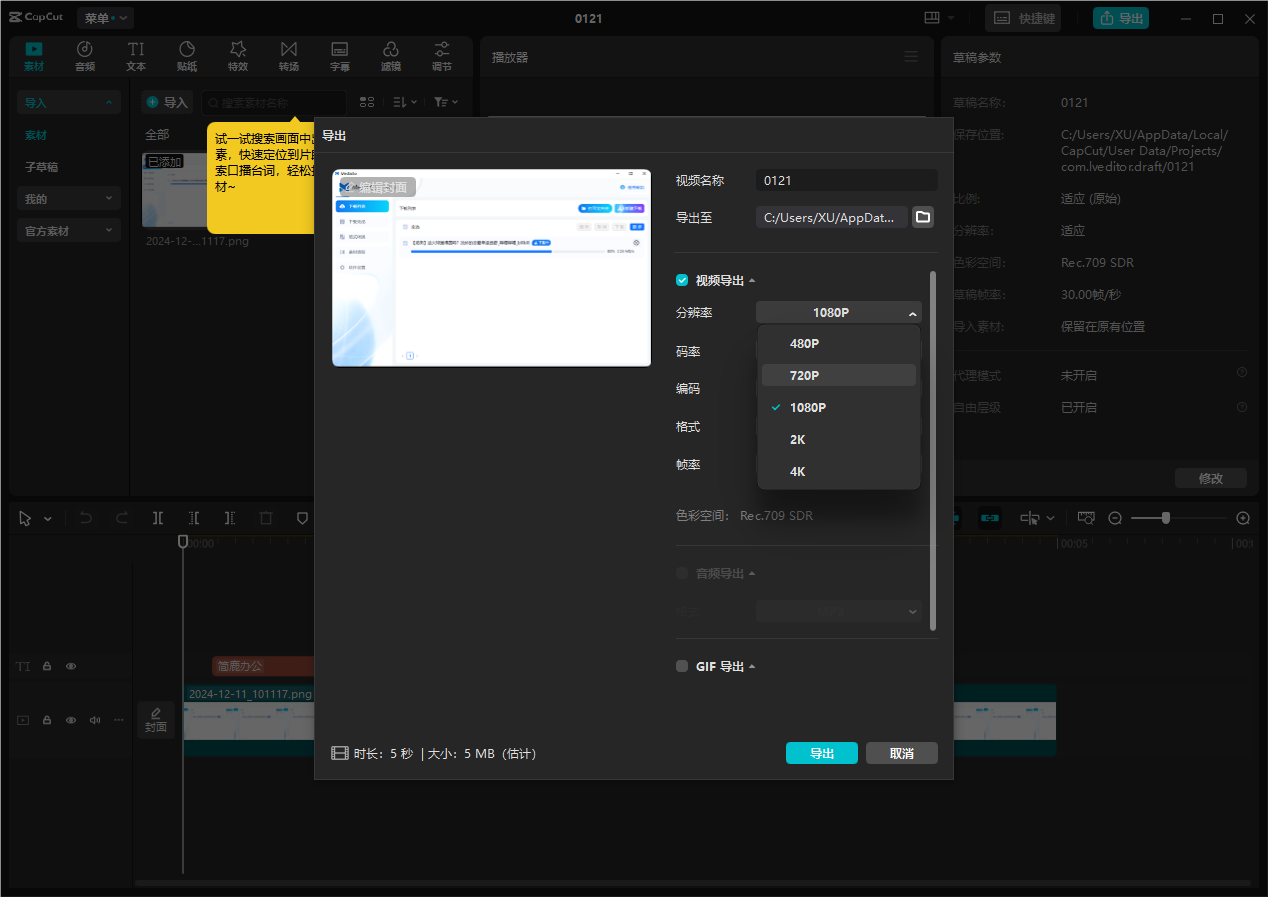Click the trim left of playhead icon
Viewport: 1268px width, 897px height.
pos(194,518)
